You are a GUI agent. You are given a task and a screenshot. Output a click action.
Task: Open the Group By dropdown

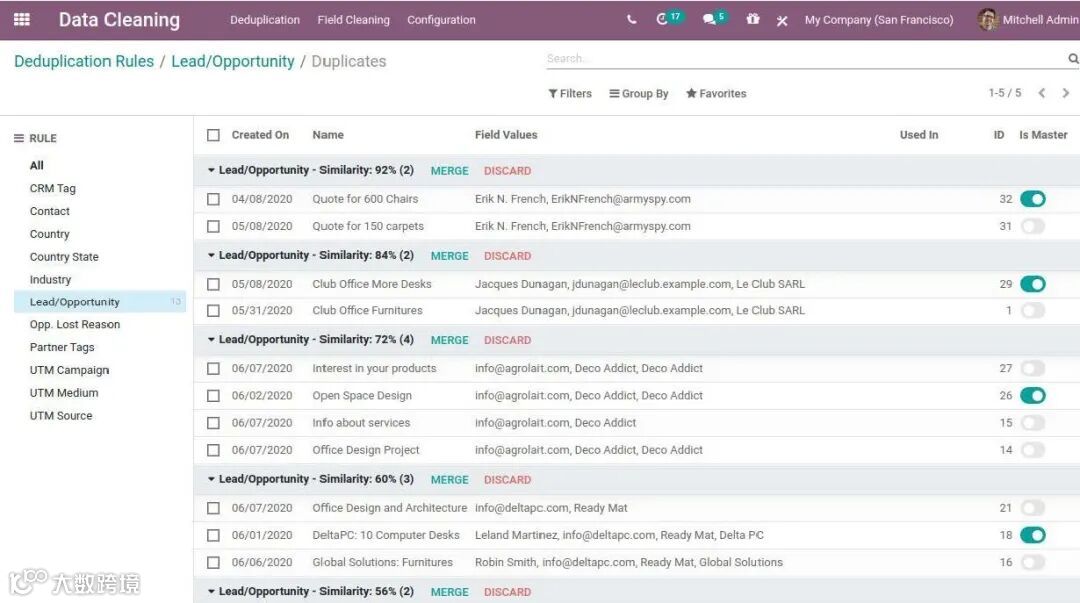pyautogui.click(x=638, y=94)
